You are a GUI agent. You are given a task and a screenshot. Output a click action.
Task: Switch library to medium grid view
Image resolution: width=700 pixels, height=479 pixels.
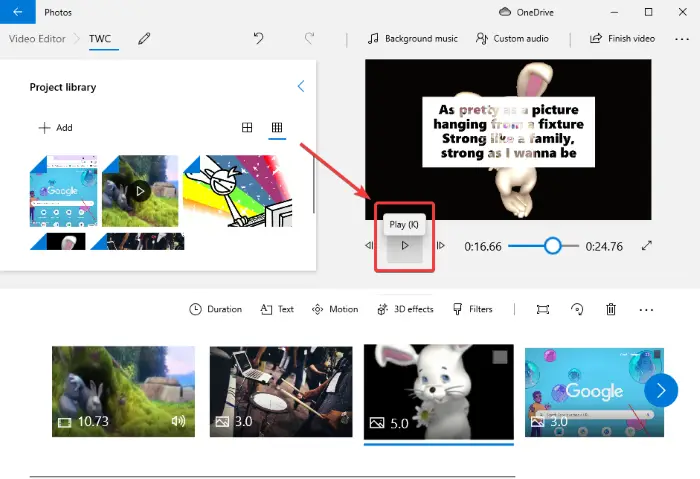point(247,128)
